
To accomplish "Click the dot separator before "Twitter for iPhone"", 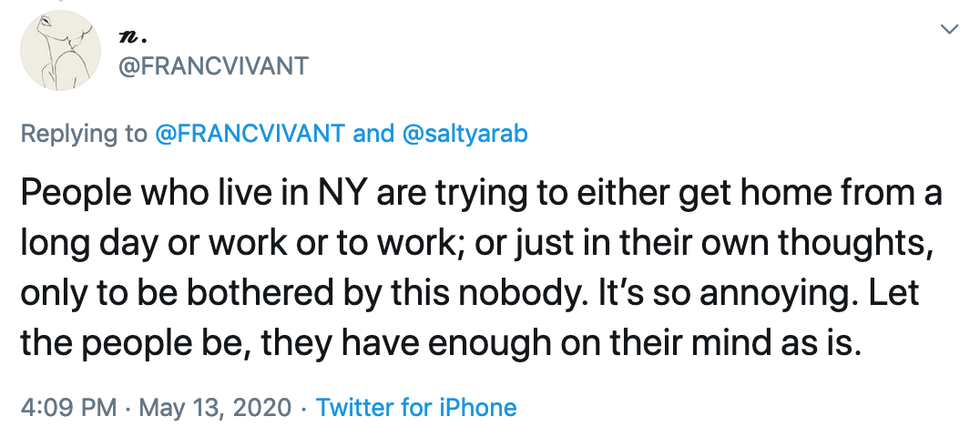I will [304, 407].
